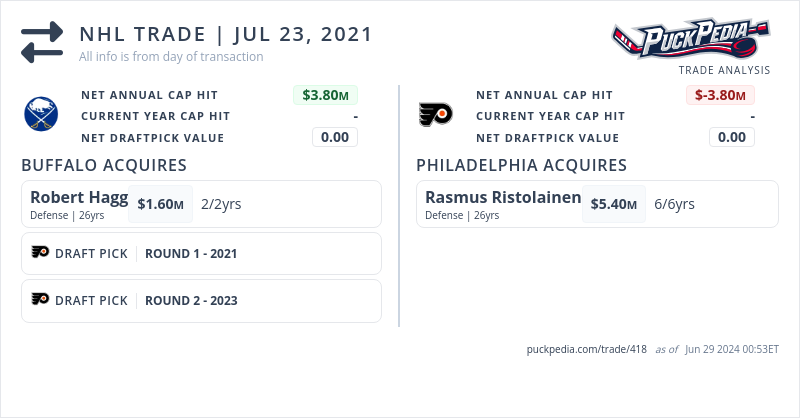
Task: Open Robert Hagg player card
Action: pyautogui.click(x=79, y=197)
